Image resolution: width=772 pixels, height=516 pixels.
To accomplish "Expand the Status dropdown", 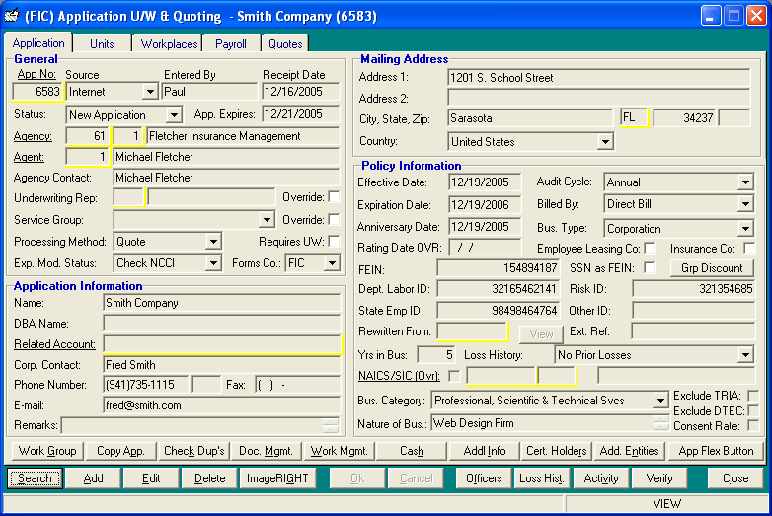I will coord(173,115).
